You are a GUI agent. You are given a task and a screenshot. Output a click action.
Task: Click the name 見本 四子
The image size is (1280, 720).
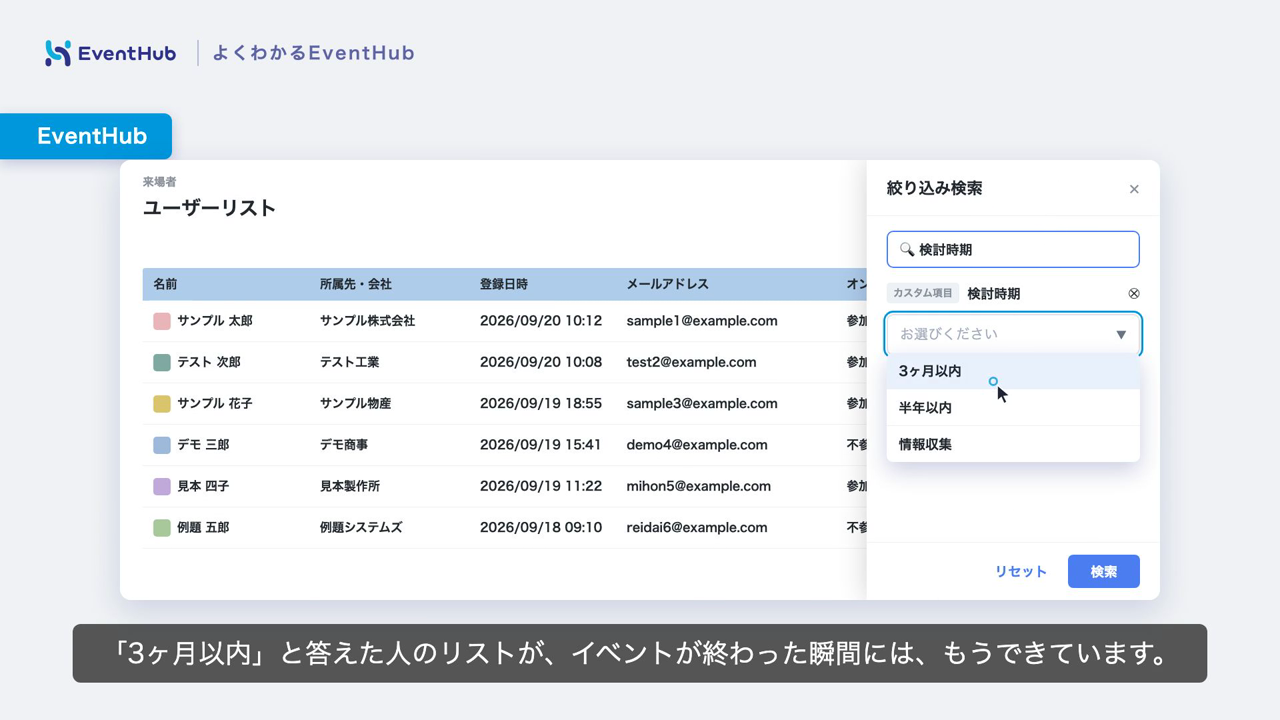(203, 486)
